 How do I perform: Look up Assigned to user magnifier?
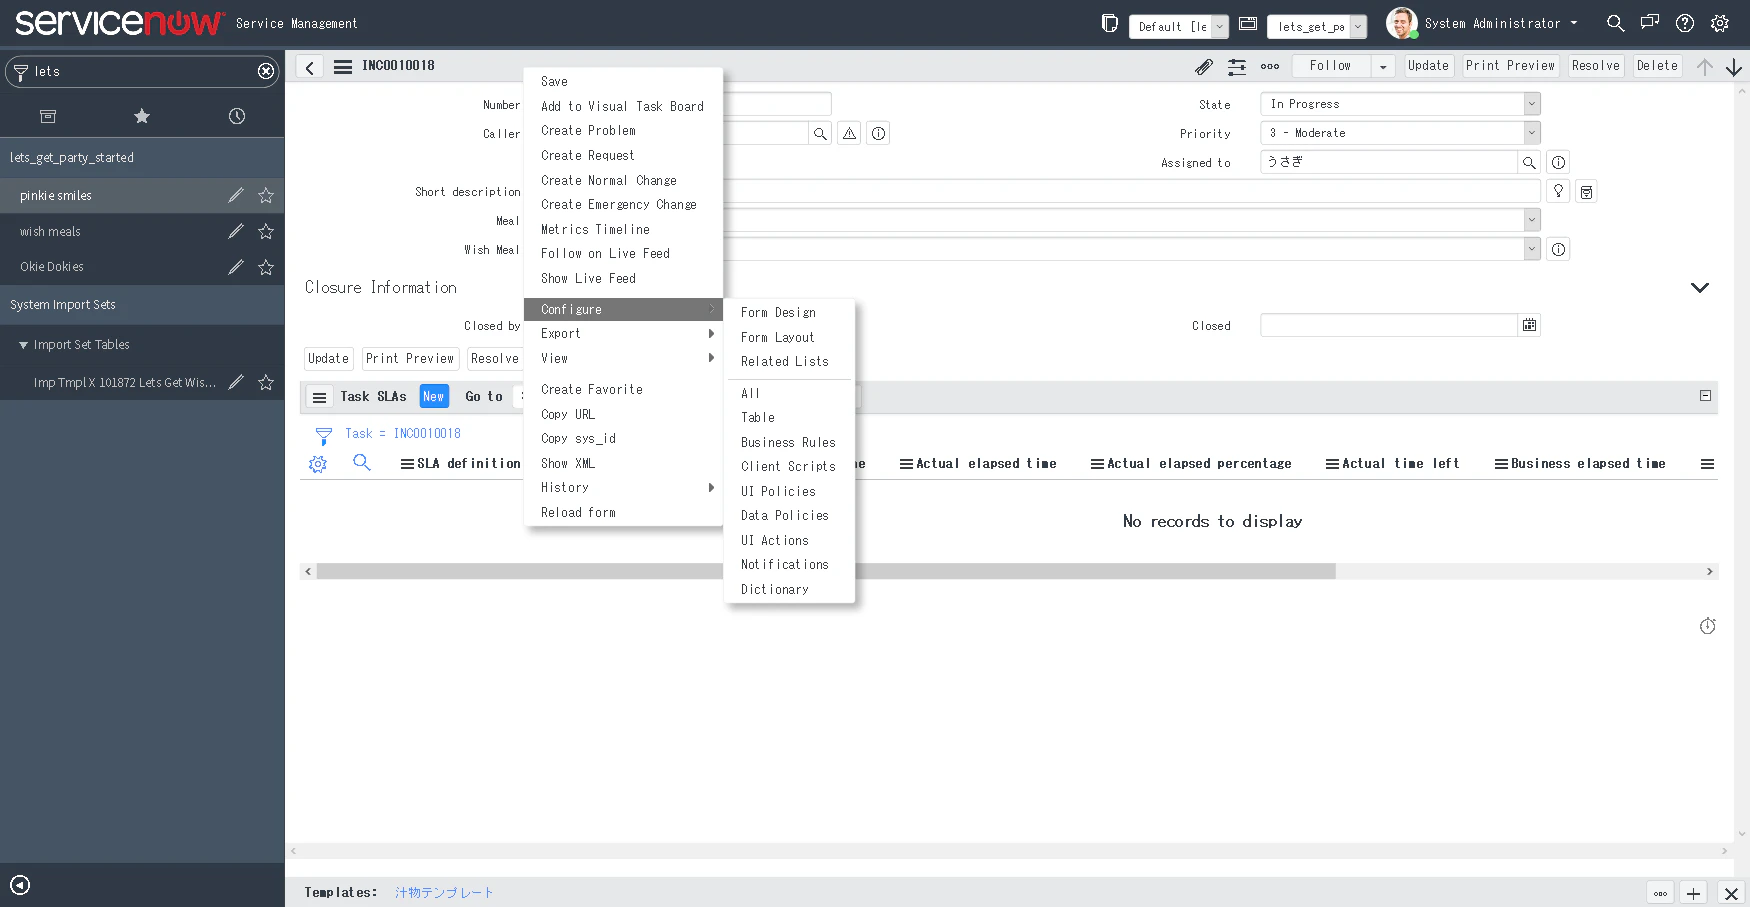pos(1529,162)
